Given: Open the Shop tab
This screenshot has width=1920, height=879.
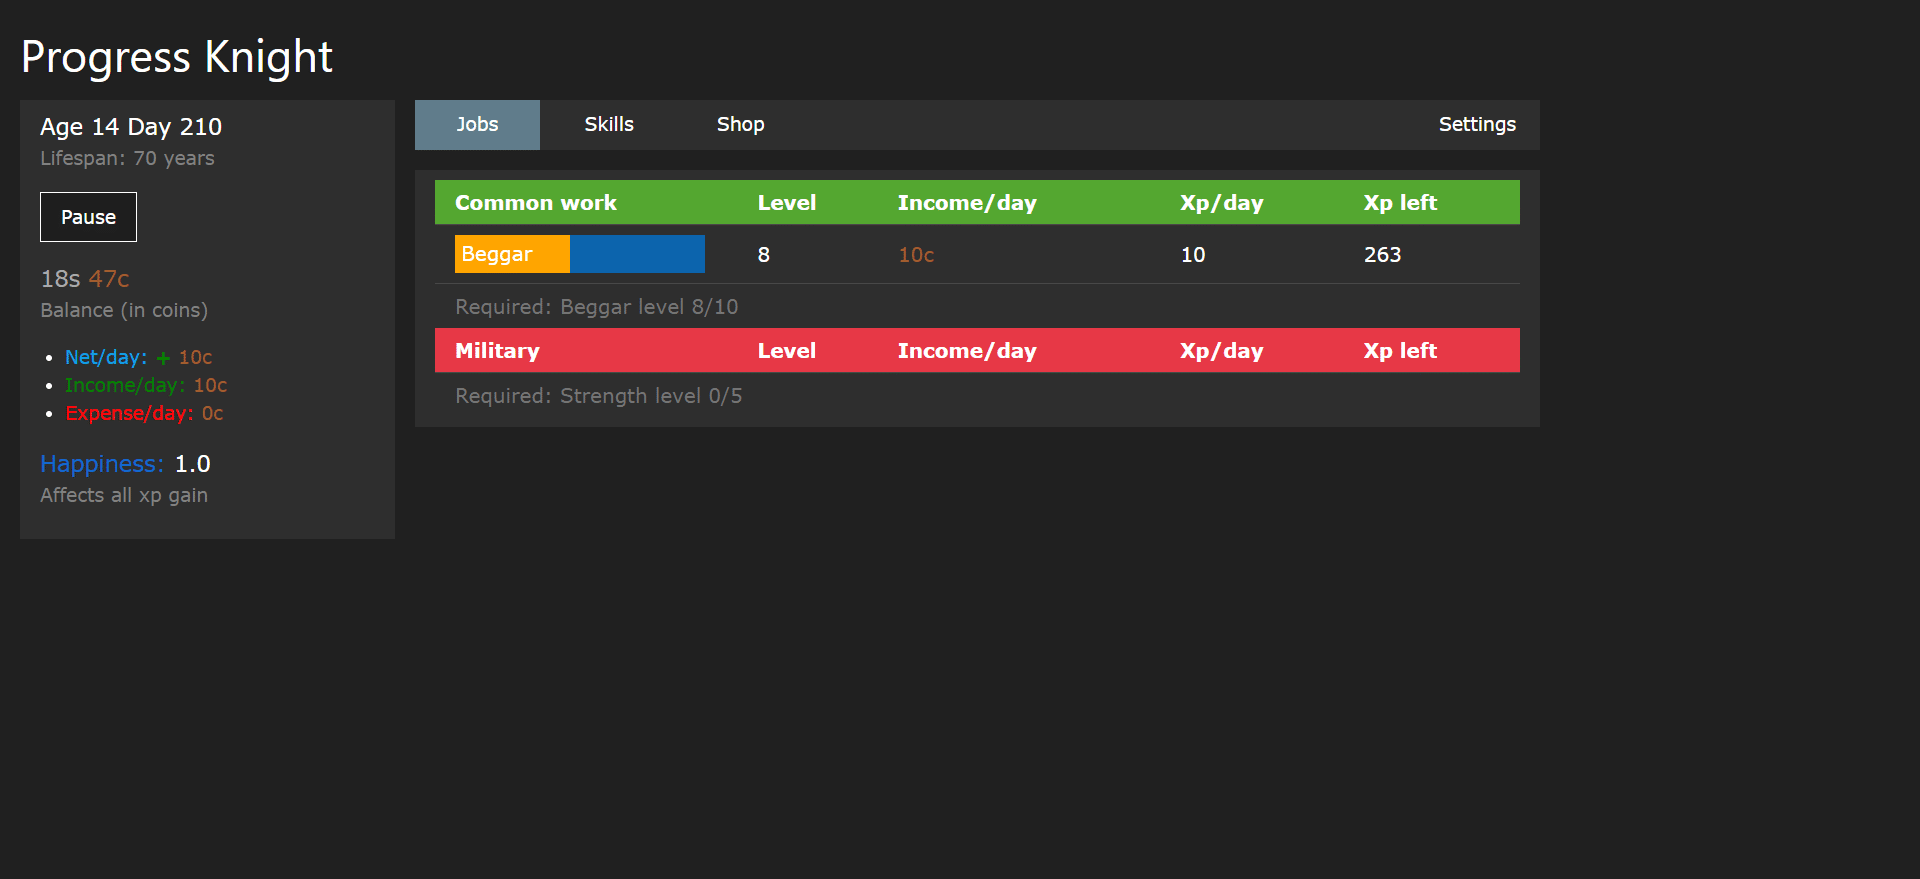Looking at the screenshot, I should 740,125.
